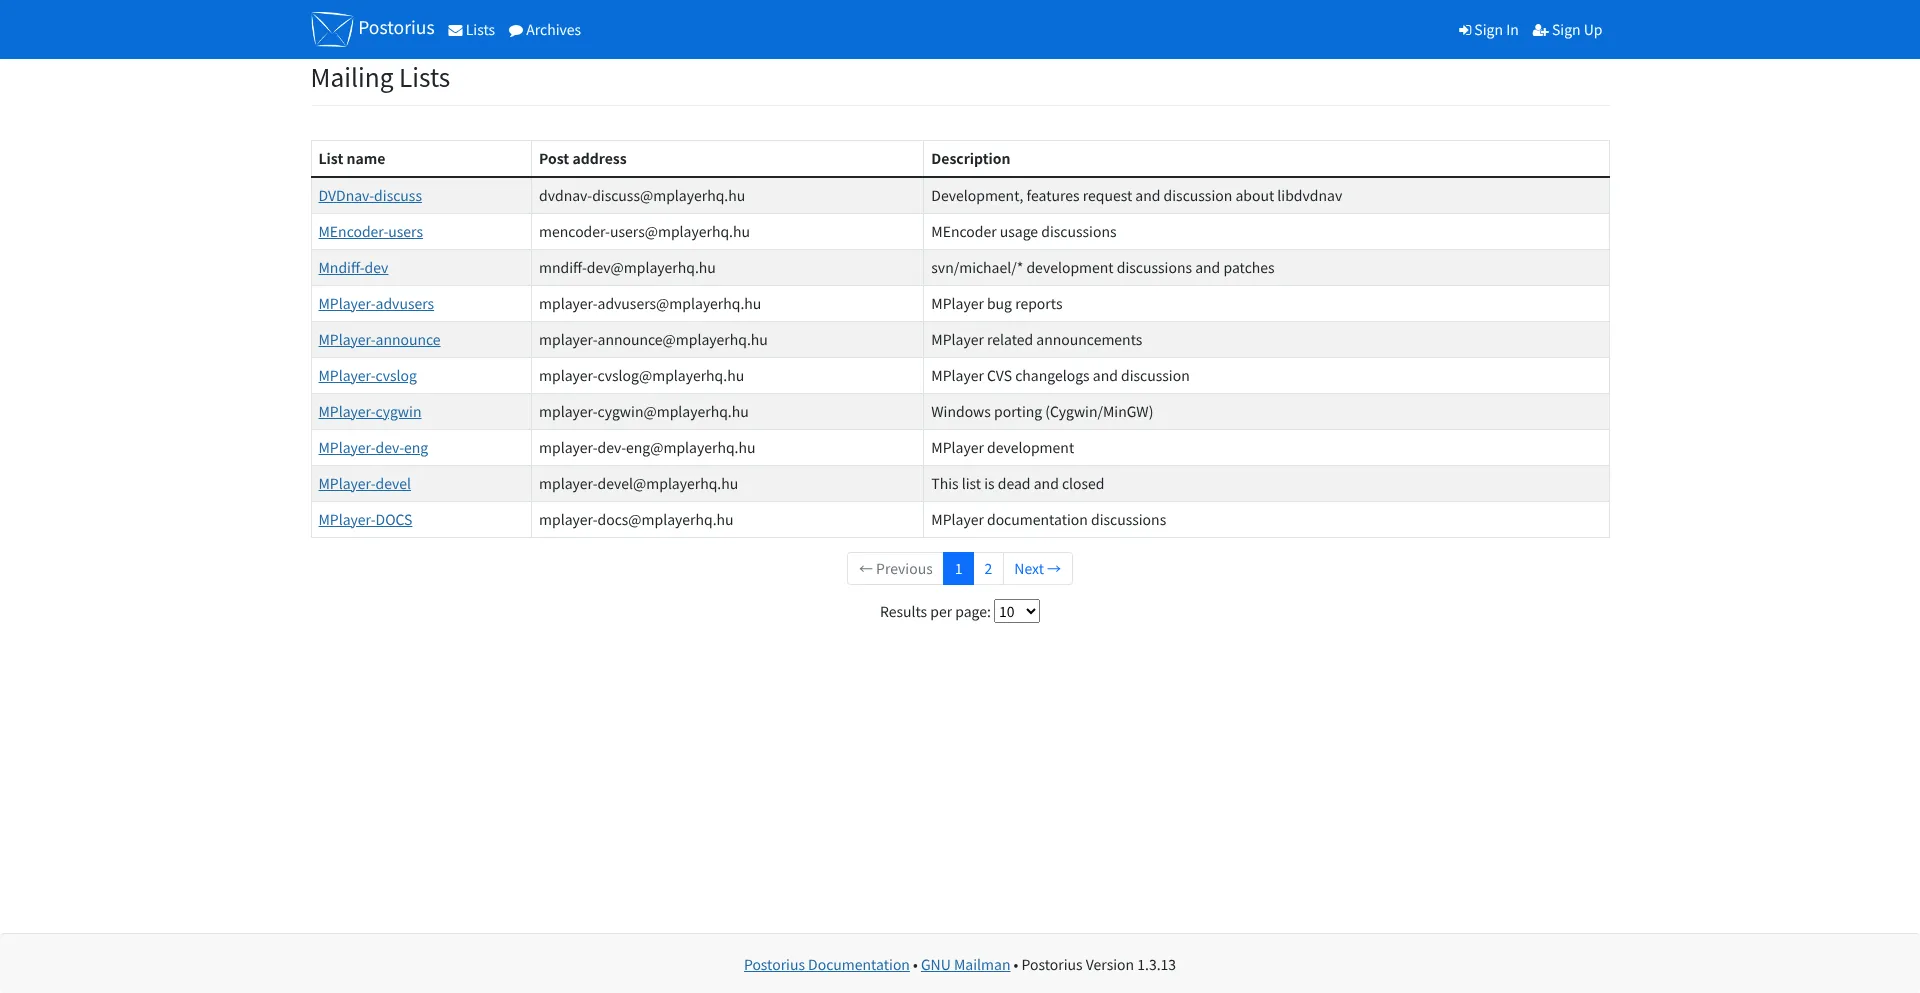This screenshot has width=1920, height=993.
Task: Click the dvdnav-discuss@mplayerhq.hu address
Action: pos(642,196)
